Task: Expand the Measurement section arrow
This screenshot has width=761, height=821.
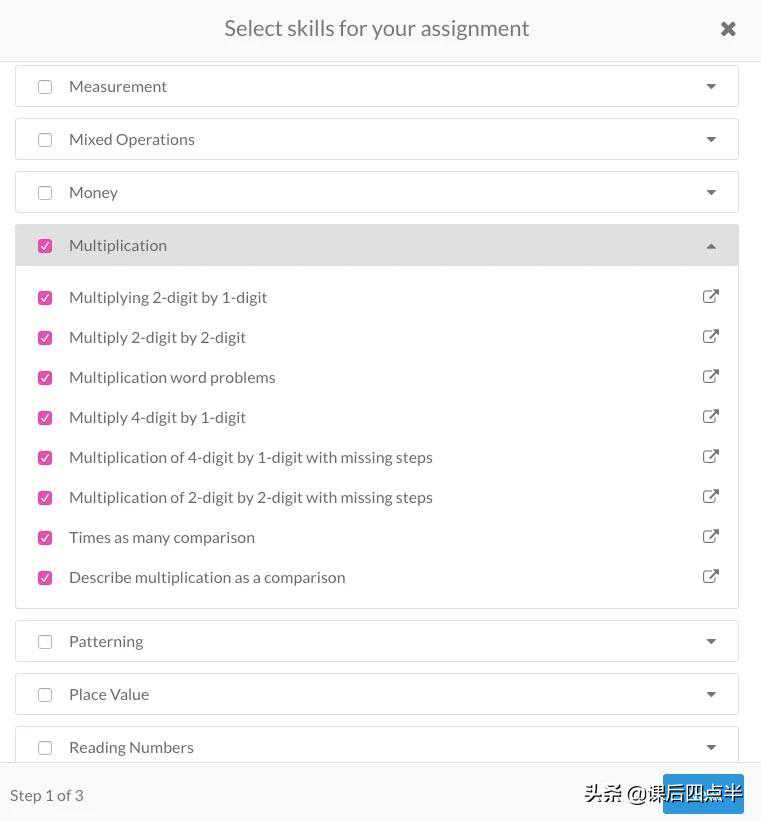Action: pyautogui.click(x=711, y=87)
